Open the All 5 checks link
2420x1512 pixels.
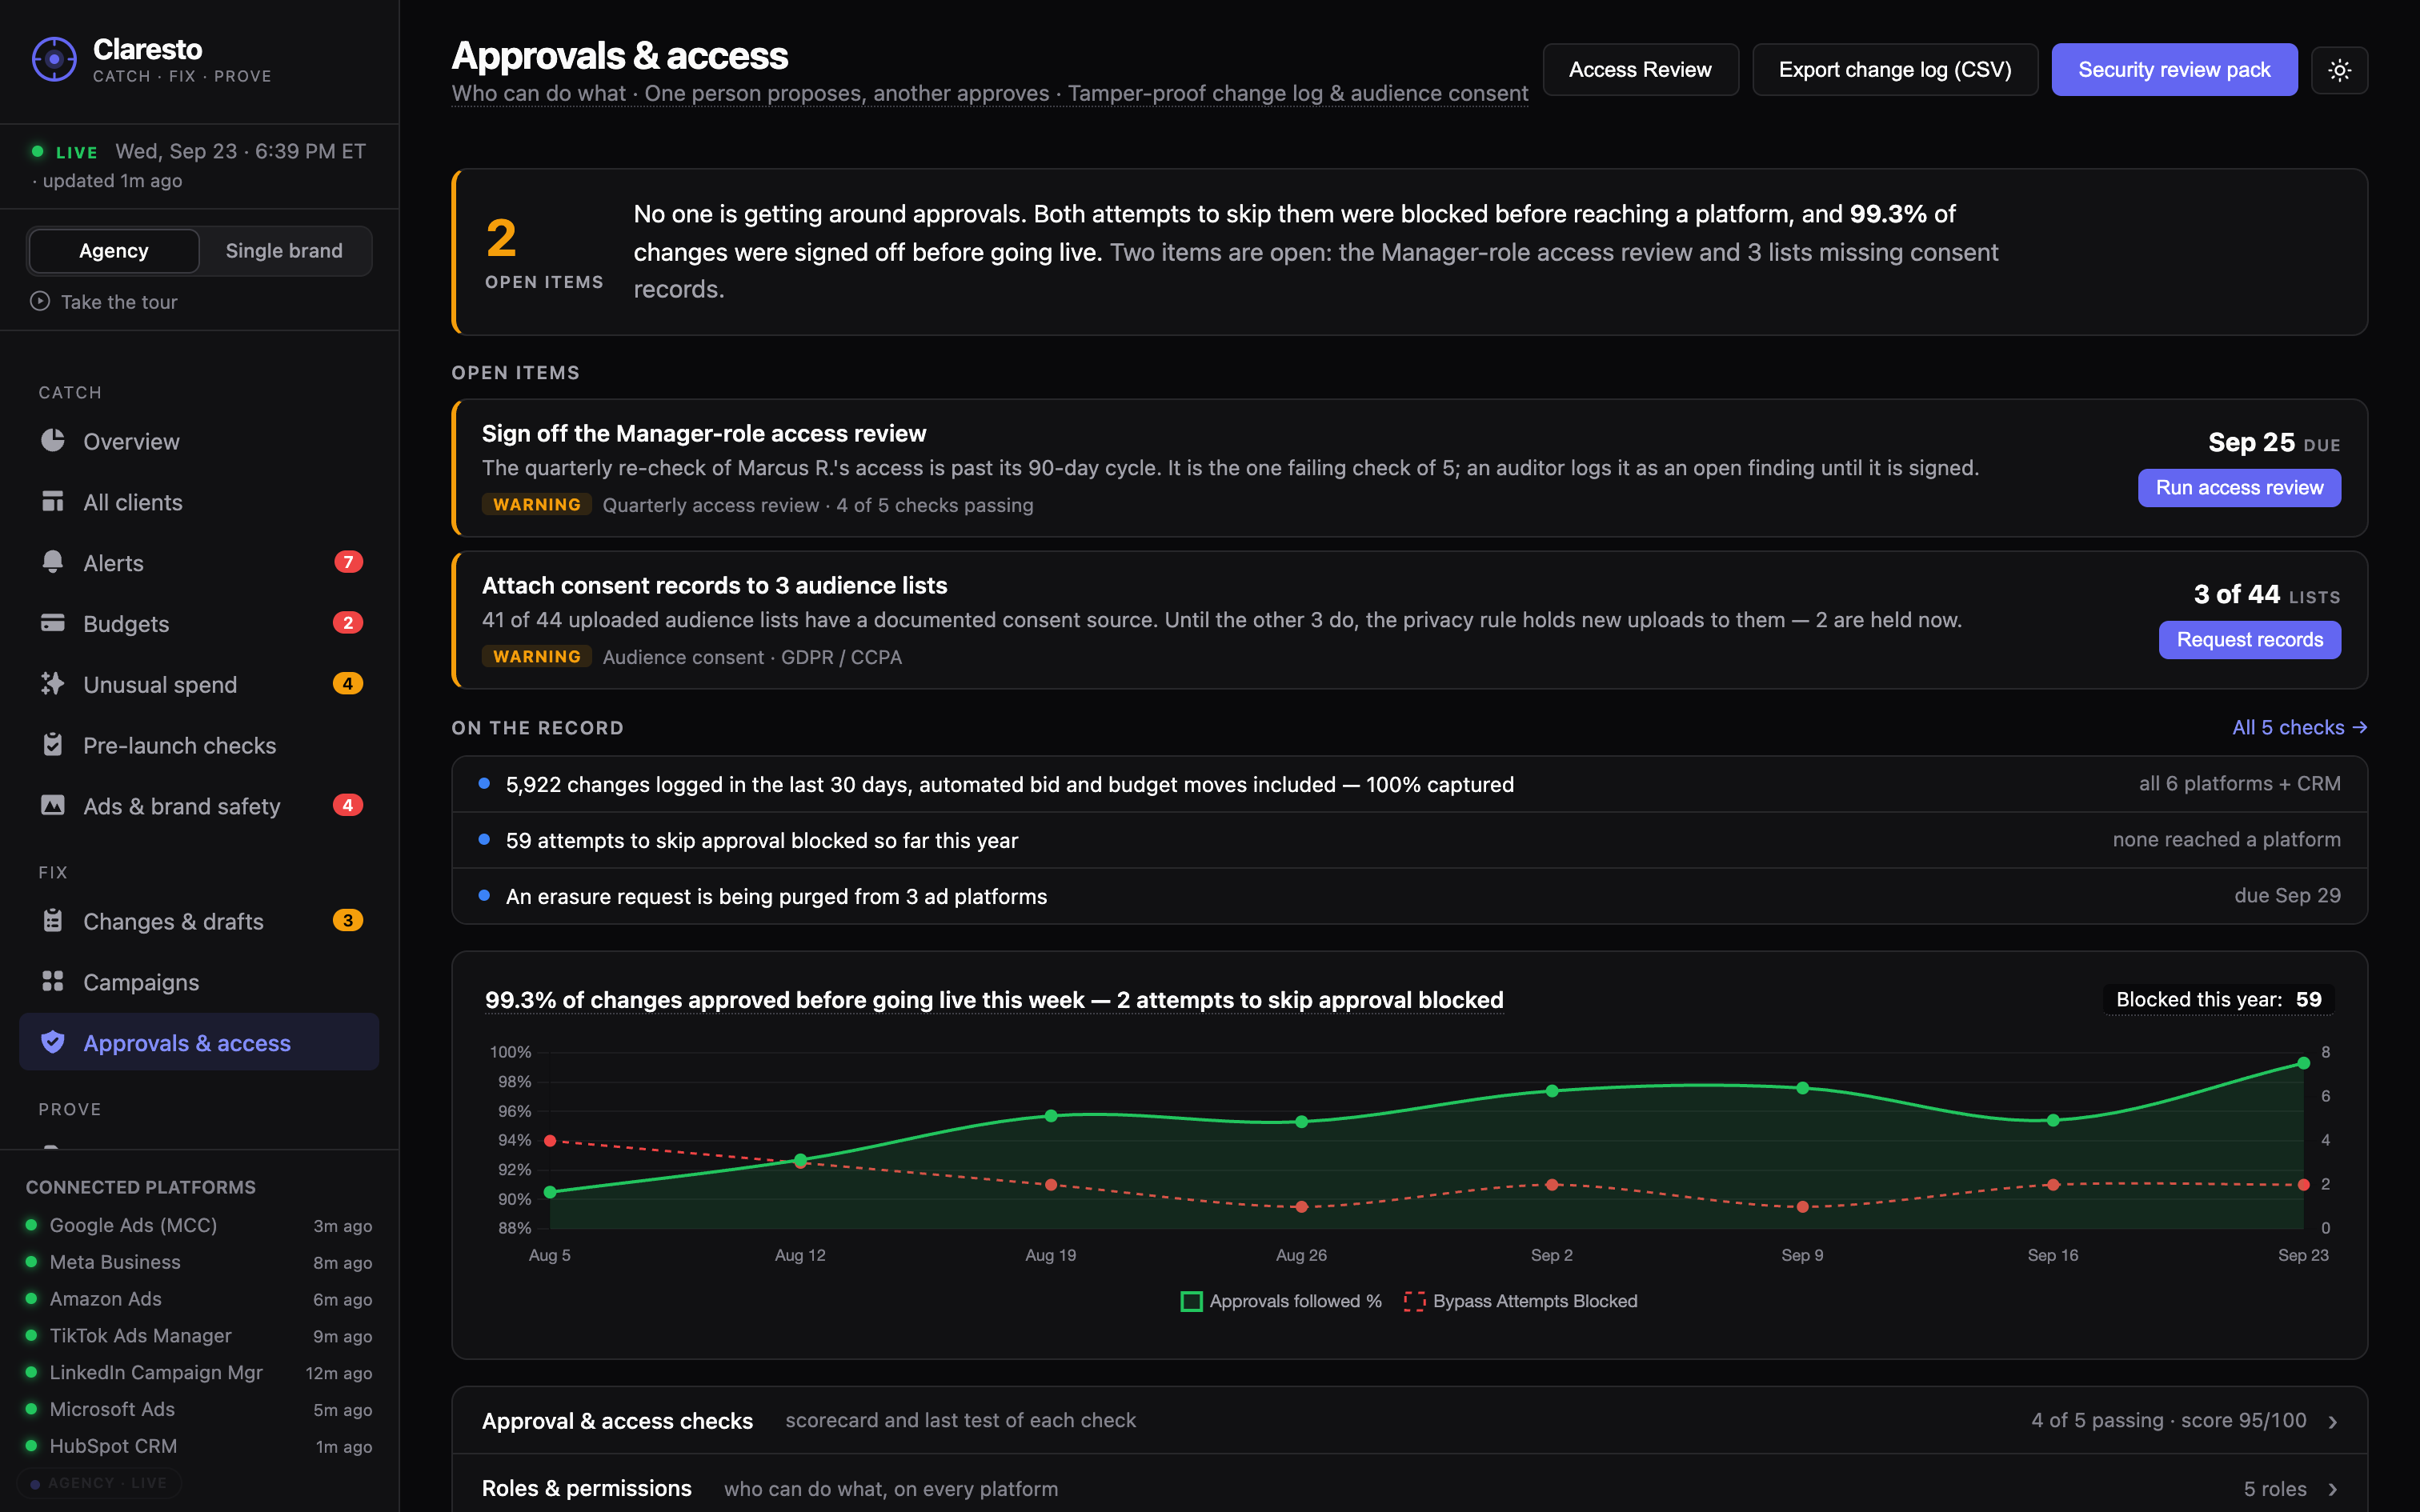(x=2299, y=727)
